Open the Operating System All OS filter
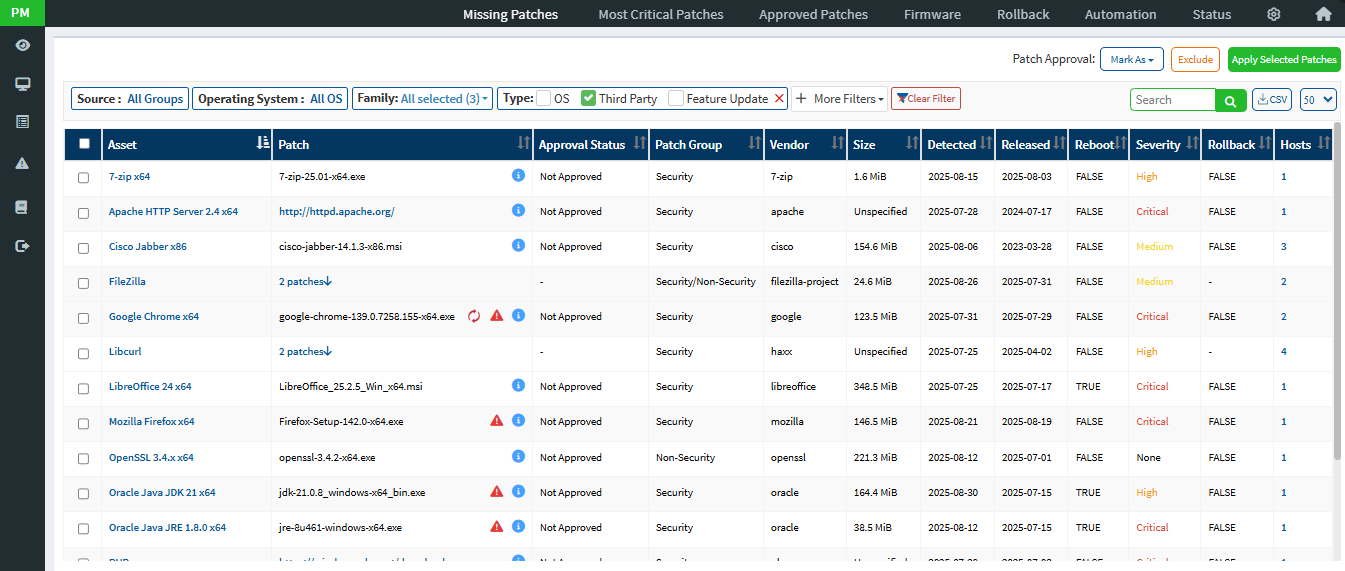The image size is (1345, 571). tap(270, 98)
